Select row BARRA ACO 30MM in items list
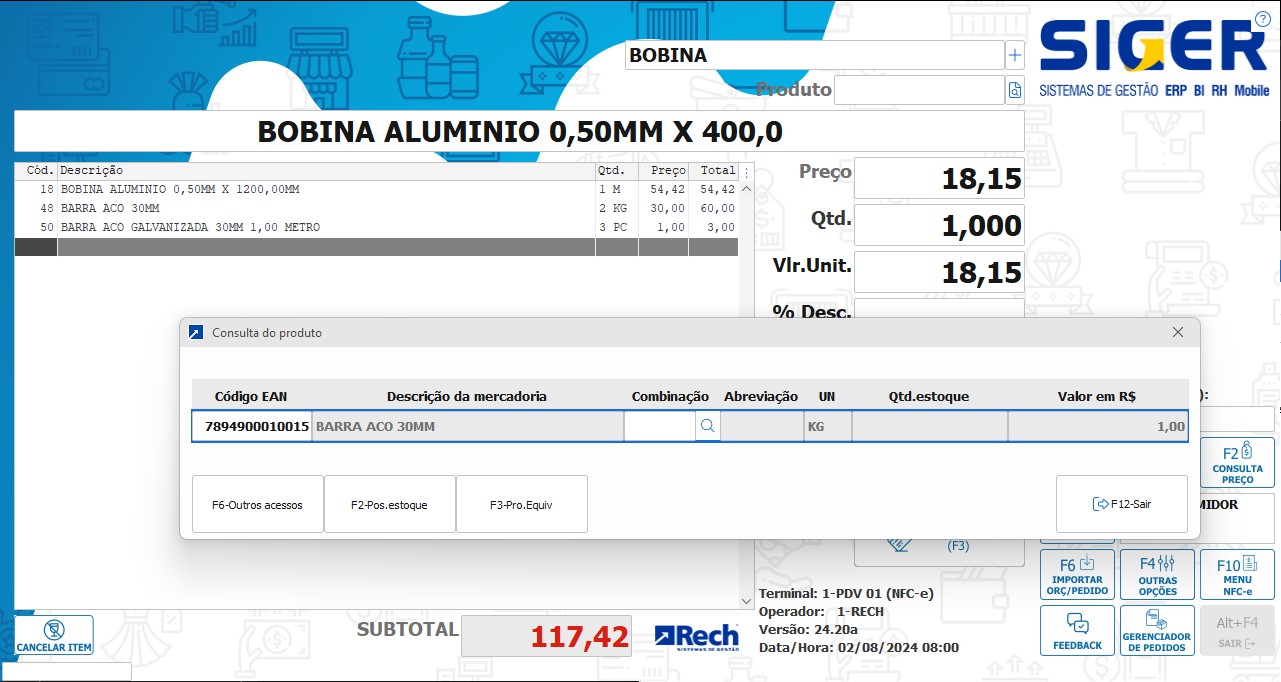1281x682 pixels. pyautogui.click(x=376, y=208)
